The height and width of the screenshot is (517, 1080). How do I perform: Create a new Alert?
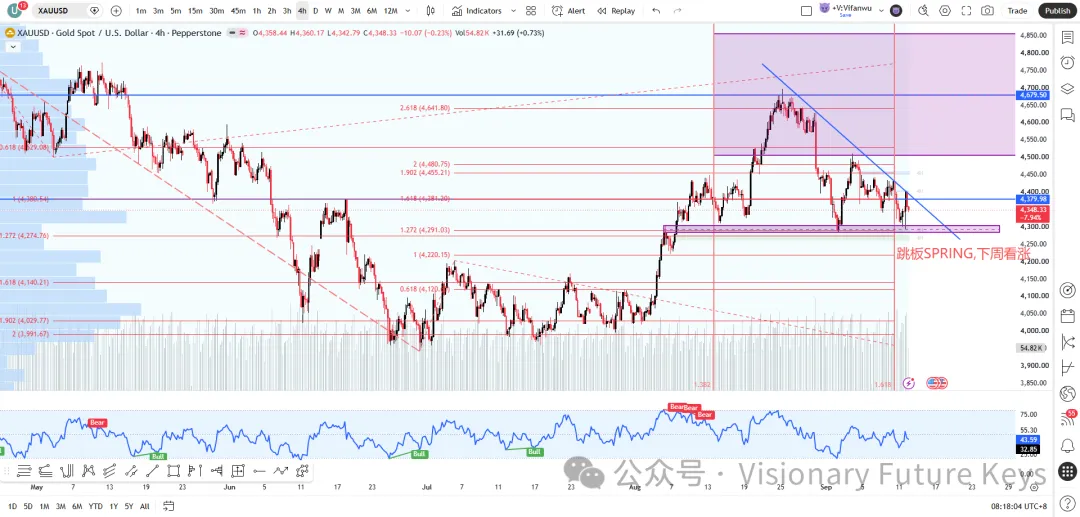point(569,11)
